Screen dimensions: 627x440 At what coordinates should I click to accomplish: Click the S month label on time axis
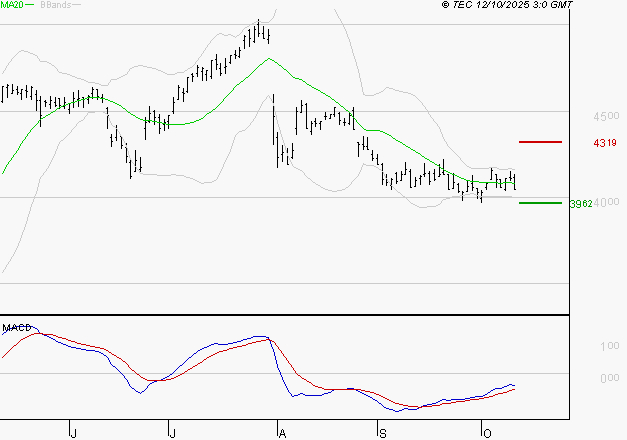pos(383,434)
